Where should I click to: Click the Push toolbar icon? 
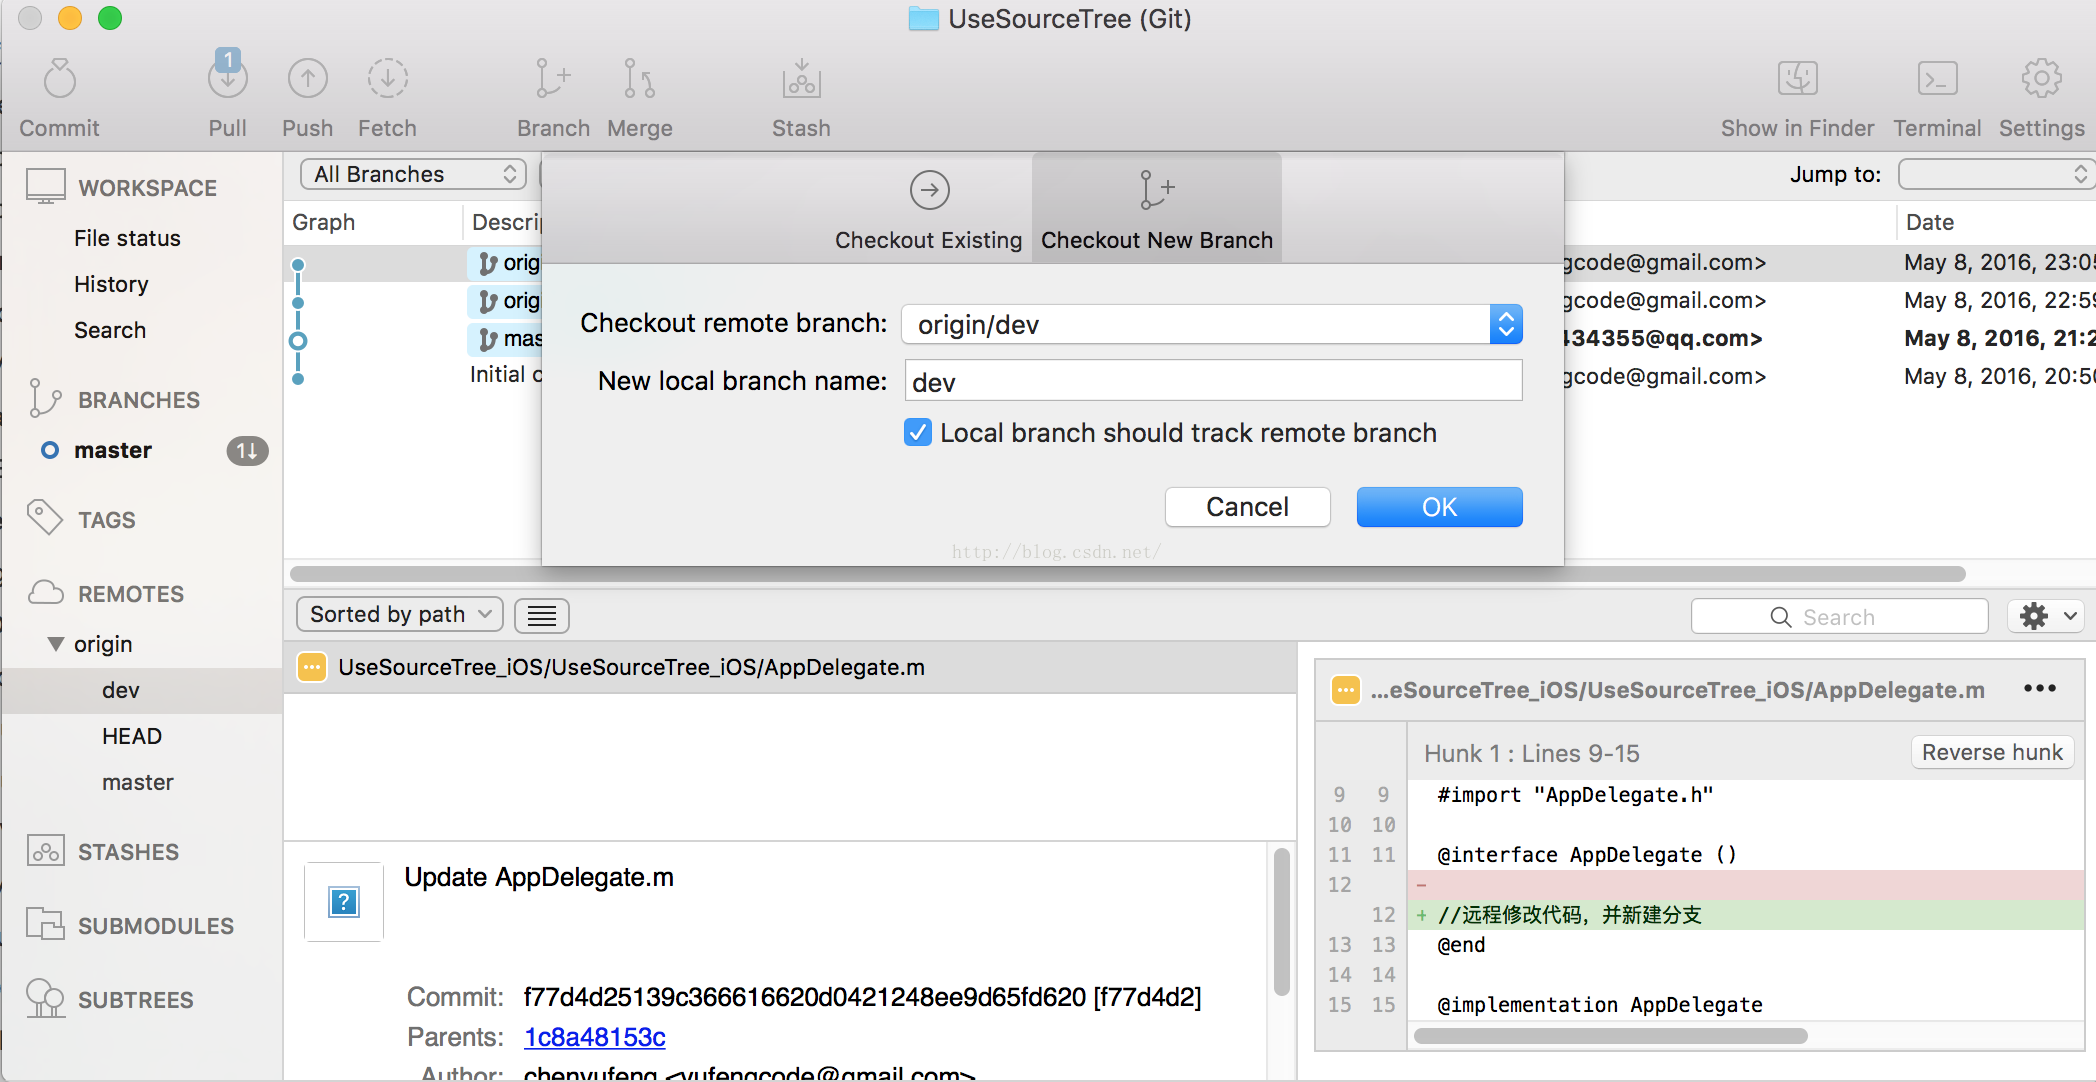pos(307,80)
